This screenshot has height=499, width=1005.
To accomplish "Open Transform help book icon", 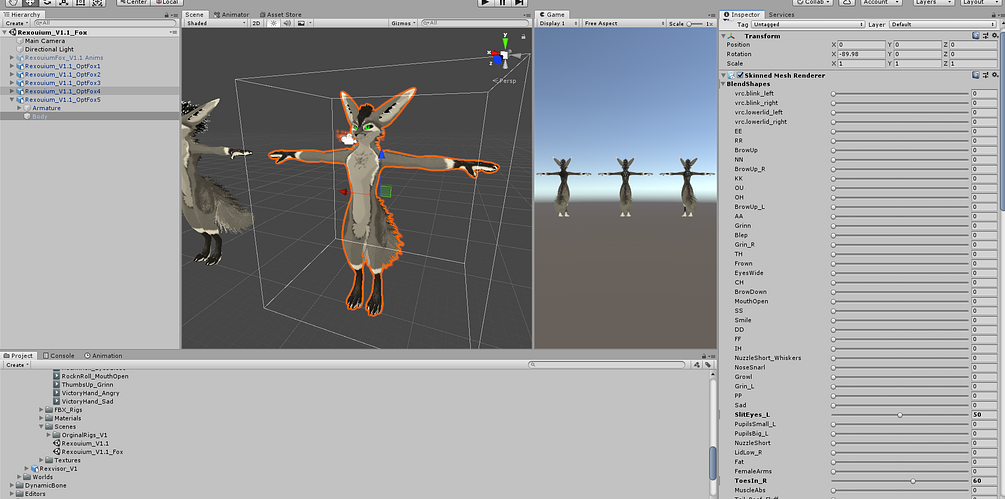I will coord(976,36).
